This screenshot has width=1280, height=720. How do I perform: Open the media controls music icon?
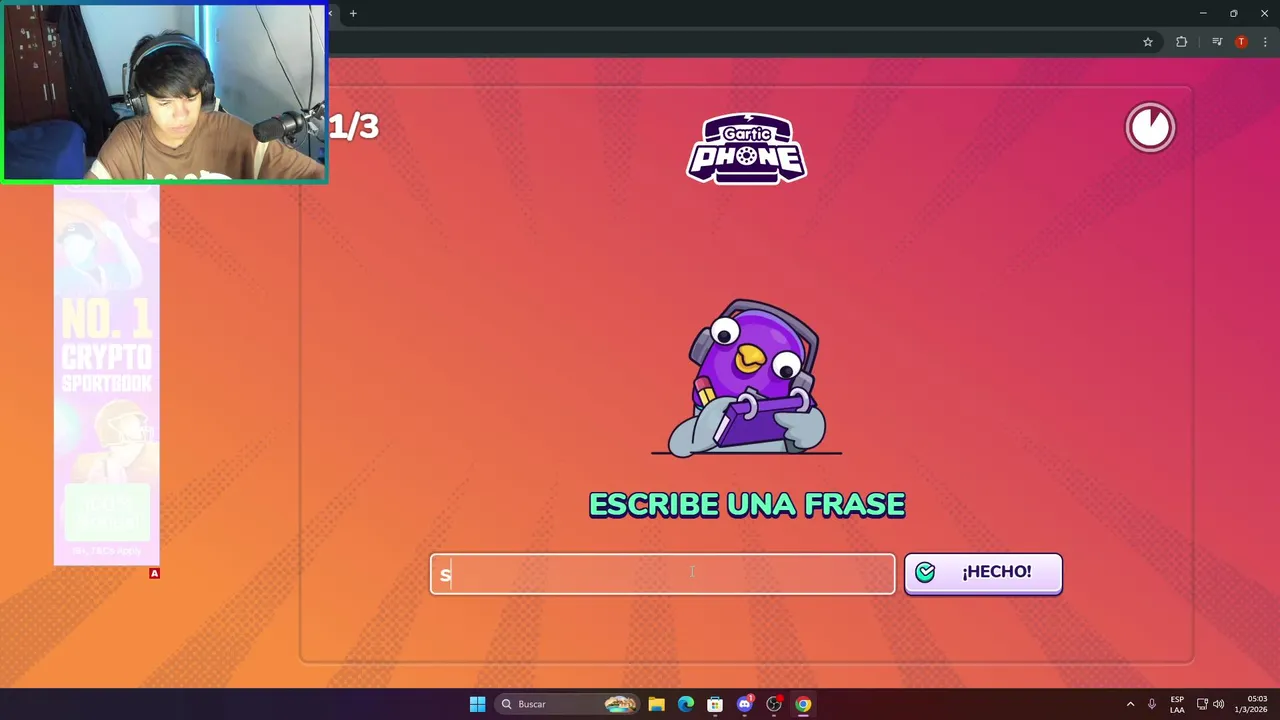click(1217, 42)
